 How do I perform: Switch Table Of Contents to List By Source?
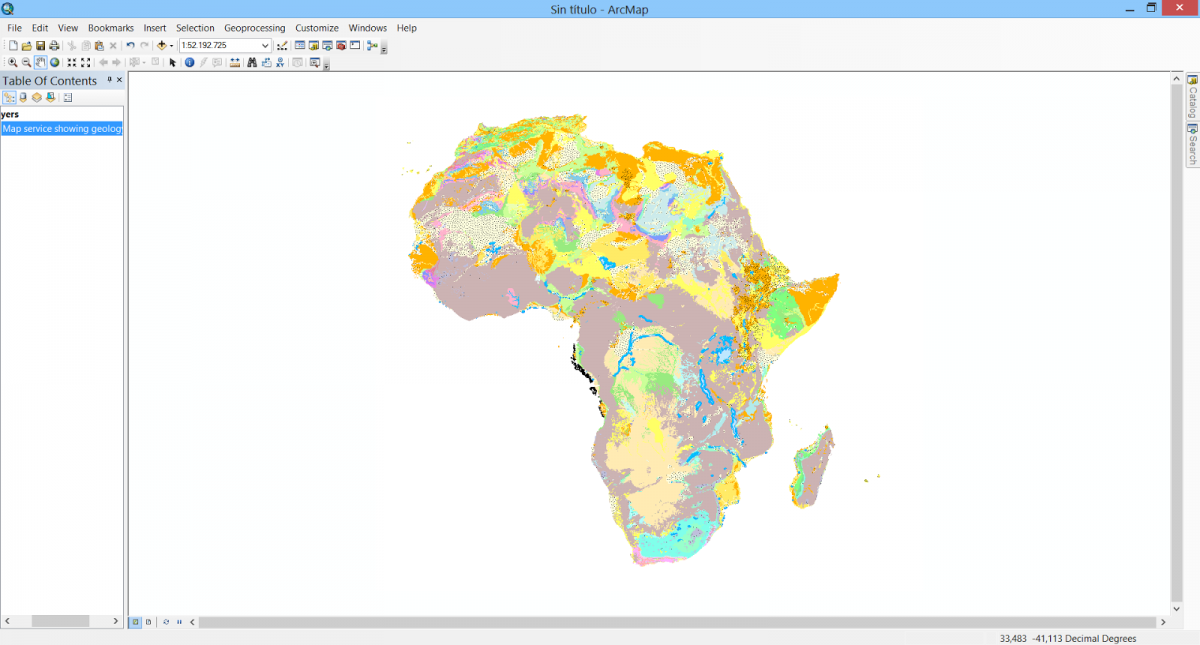[x=23, y=97]
